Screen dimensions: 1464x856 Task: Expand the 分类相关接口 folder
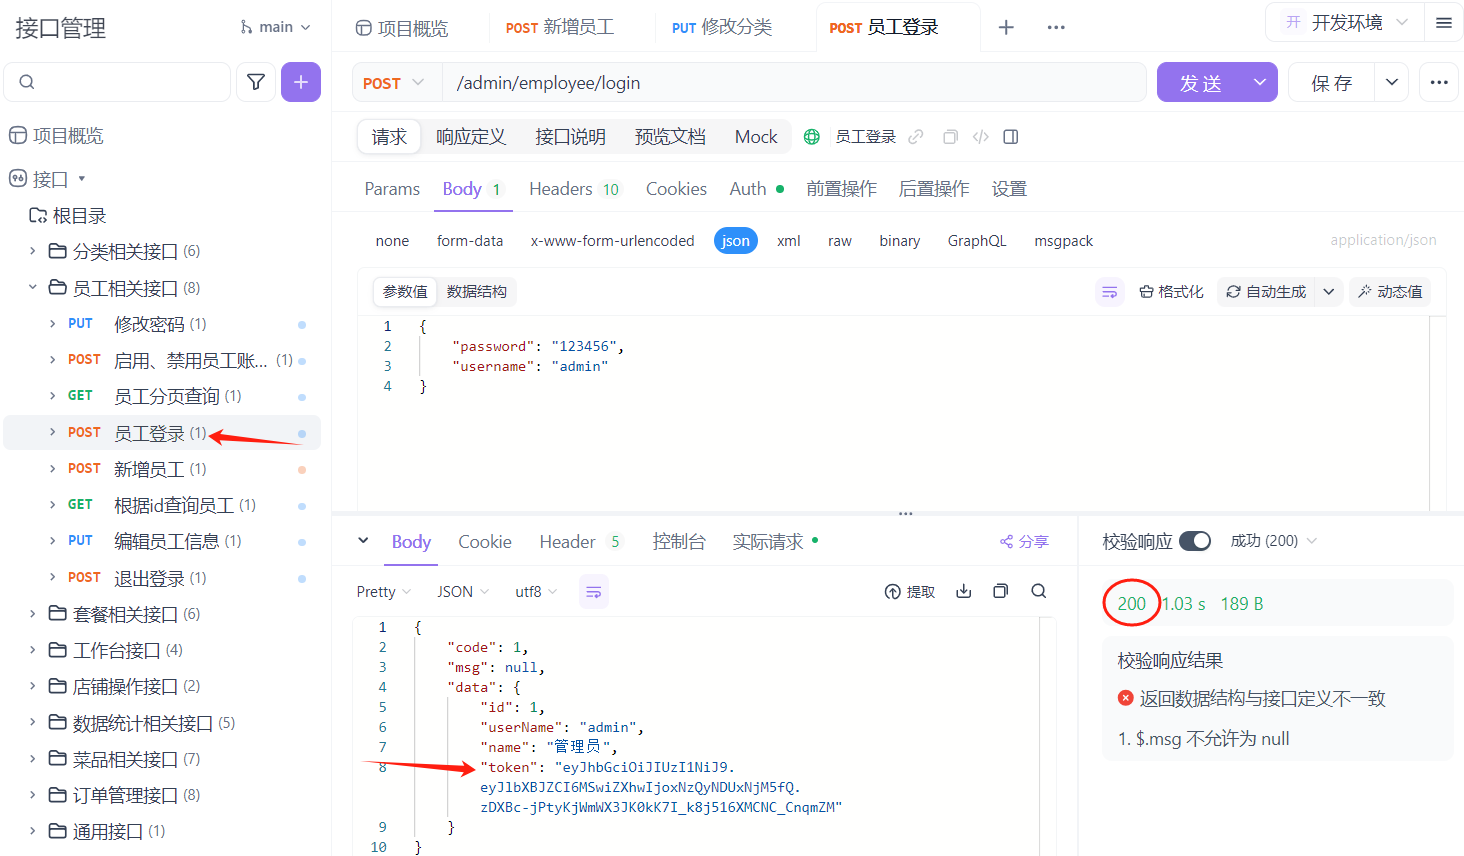[32, 251]
